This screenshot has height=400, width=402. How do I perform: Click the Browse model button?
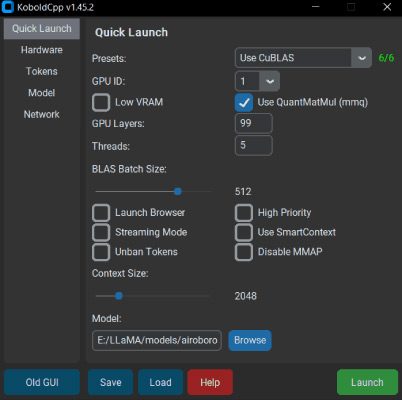tap(250, 340)
